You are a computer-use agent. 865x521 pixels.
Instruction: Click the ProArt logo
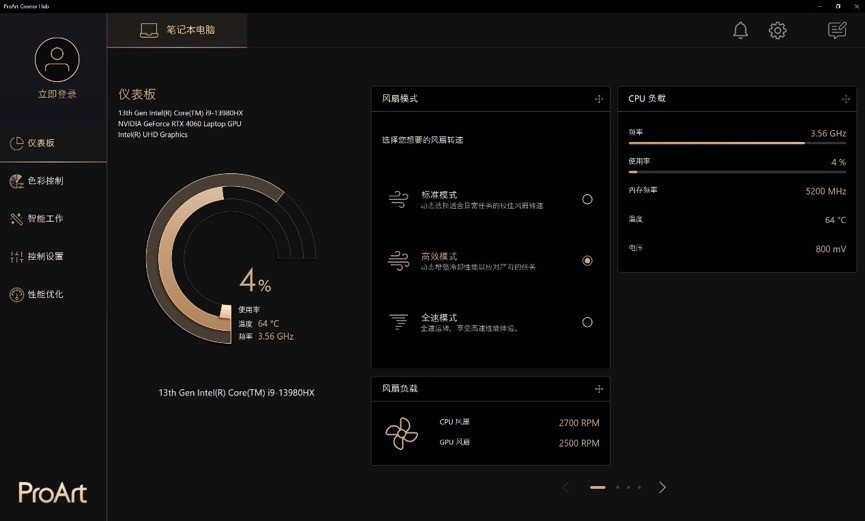(52, 493)
